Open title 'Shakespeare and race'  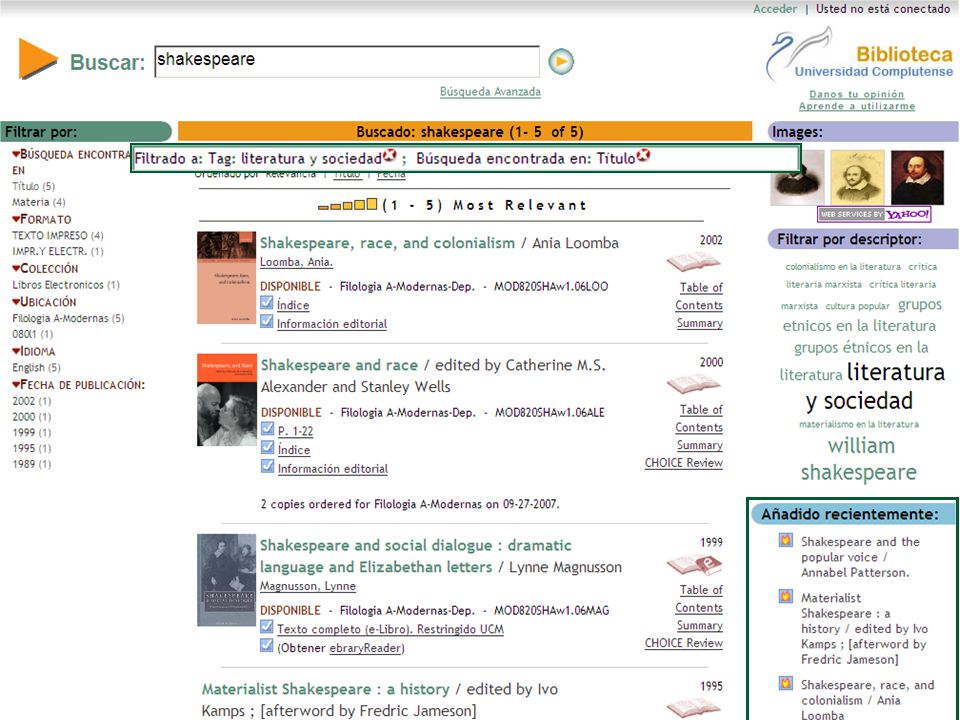[x=339, y=365]
